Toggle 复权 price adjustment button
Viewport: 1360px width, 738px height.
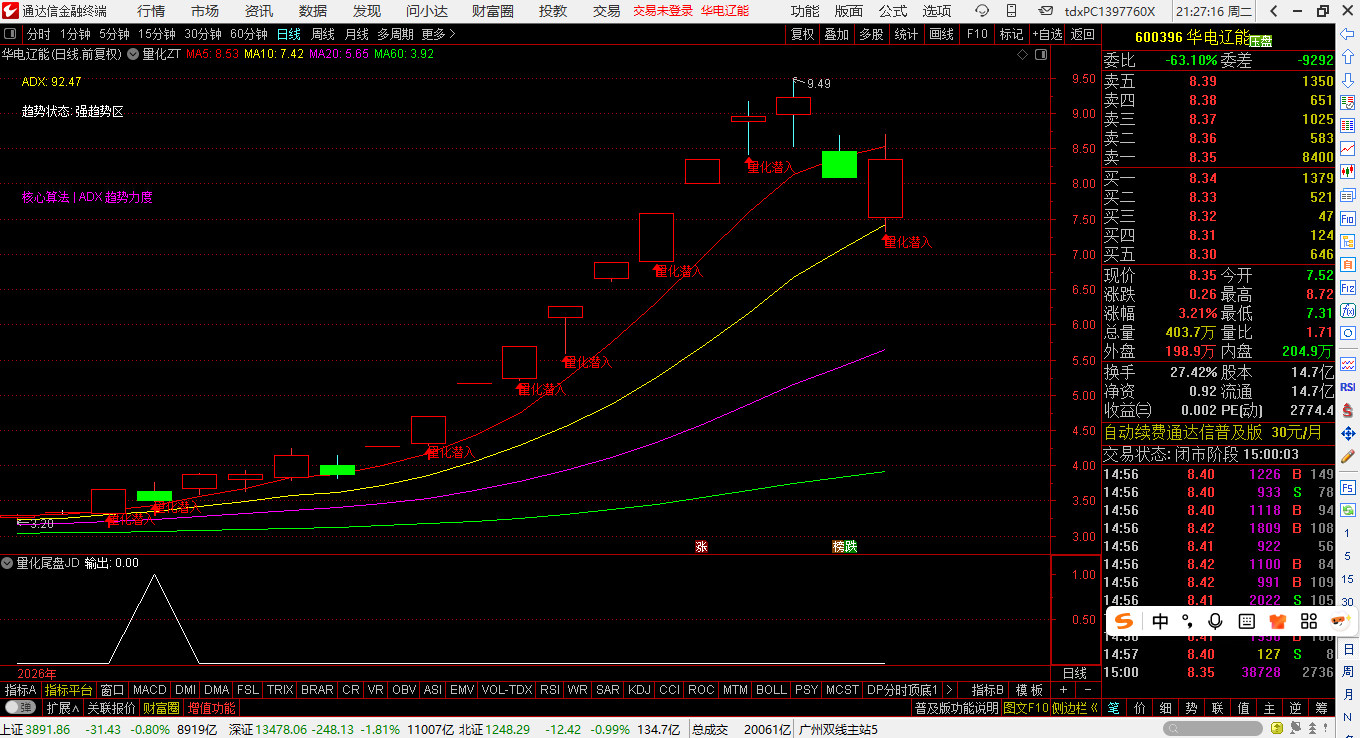click(x=802, y=34)
